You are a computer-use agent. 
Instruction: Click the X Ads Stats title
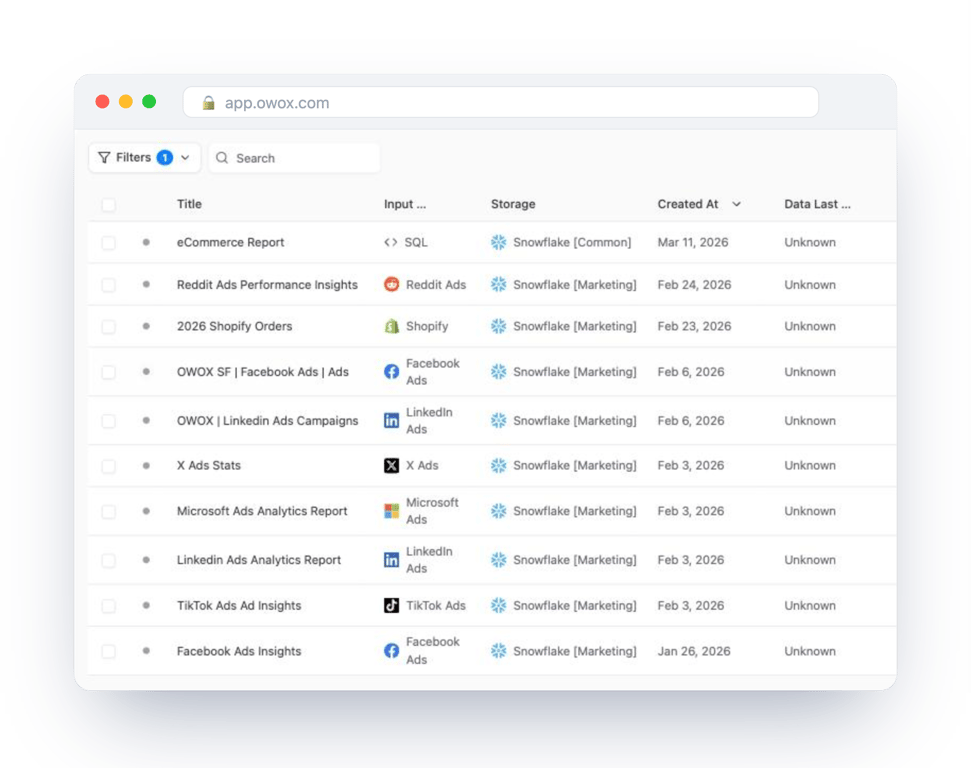209,465
